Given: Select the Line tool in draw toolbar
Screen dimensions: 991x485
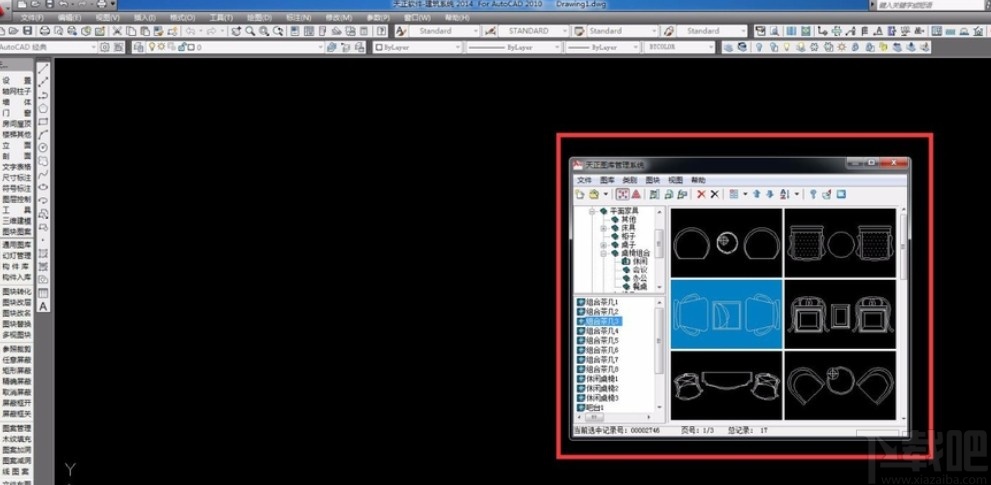Looking at the screenshot, I should click(44, 69).
